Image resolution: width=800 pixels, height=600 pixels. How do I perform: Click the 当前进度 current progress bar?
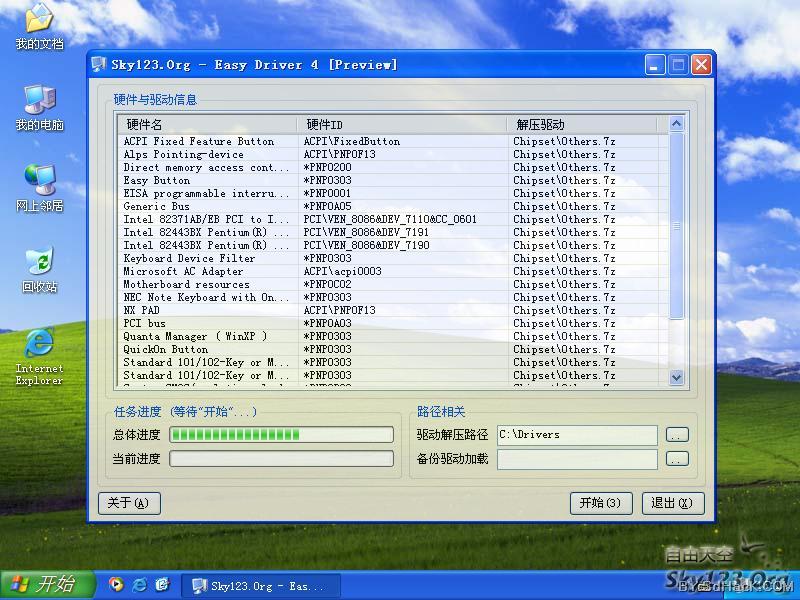coord(281,459)
